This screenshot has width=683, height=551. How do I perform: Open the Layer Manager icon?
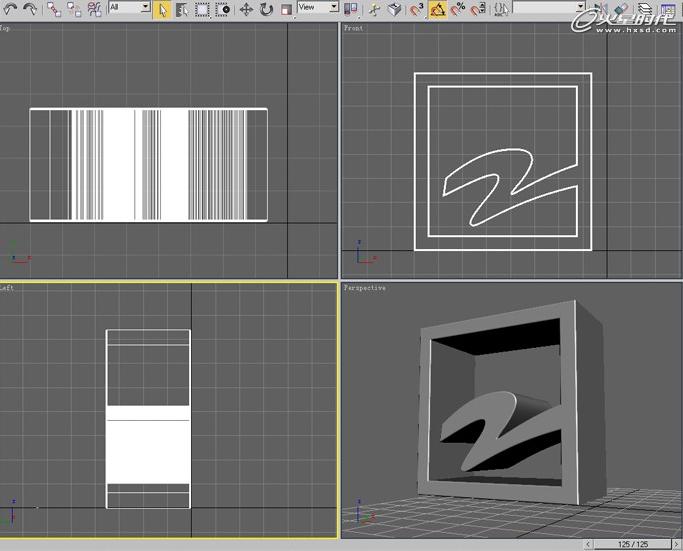pos(645,9)
